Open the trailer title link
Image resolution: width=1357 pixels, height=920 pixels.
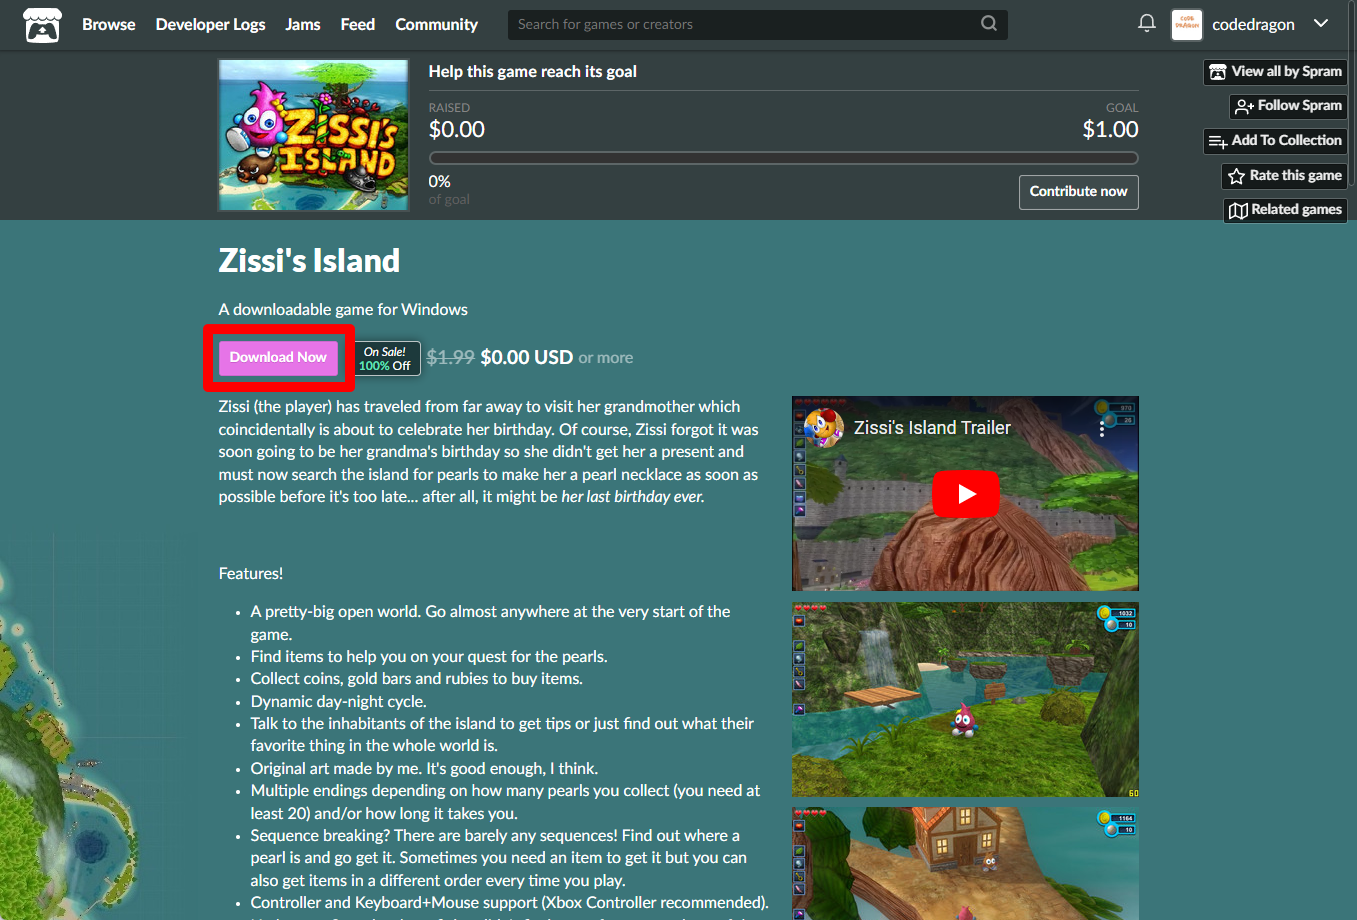[x=932, y=428]
